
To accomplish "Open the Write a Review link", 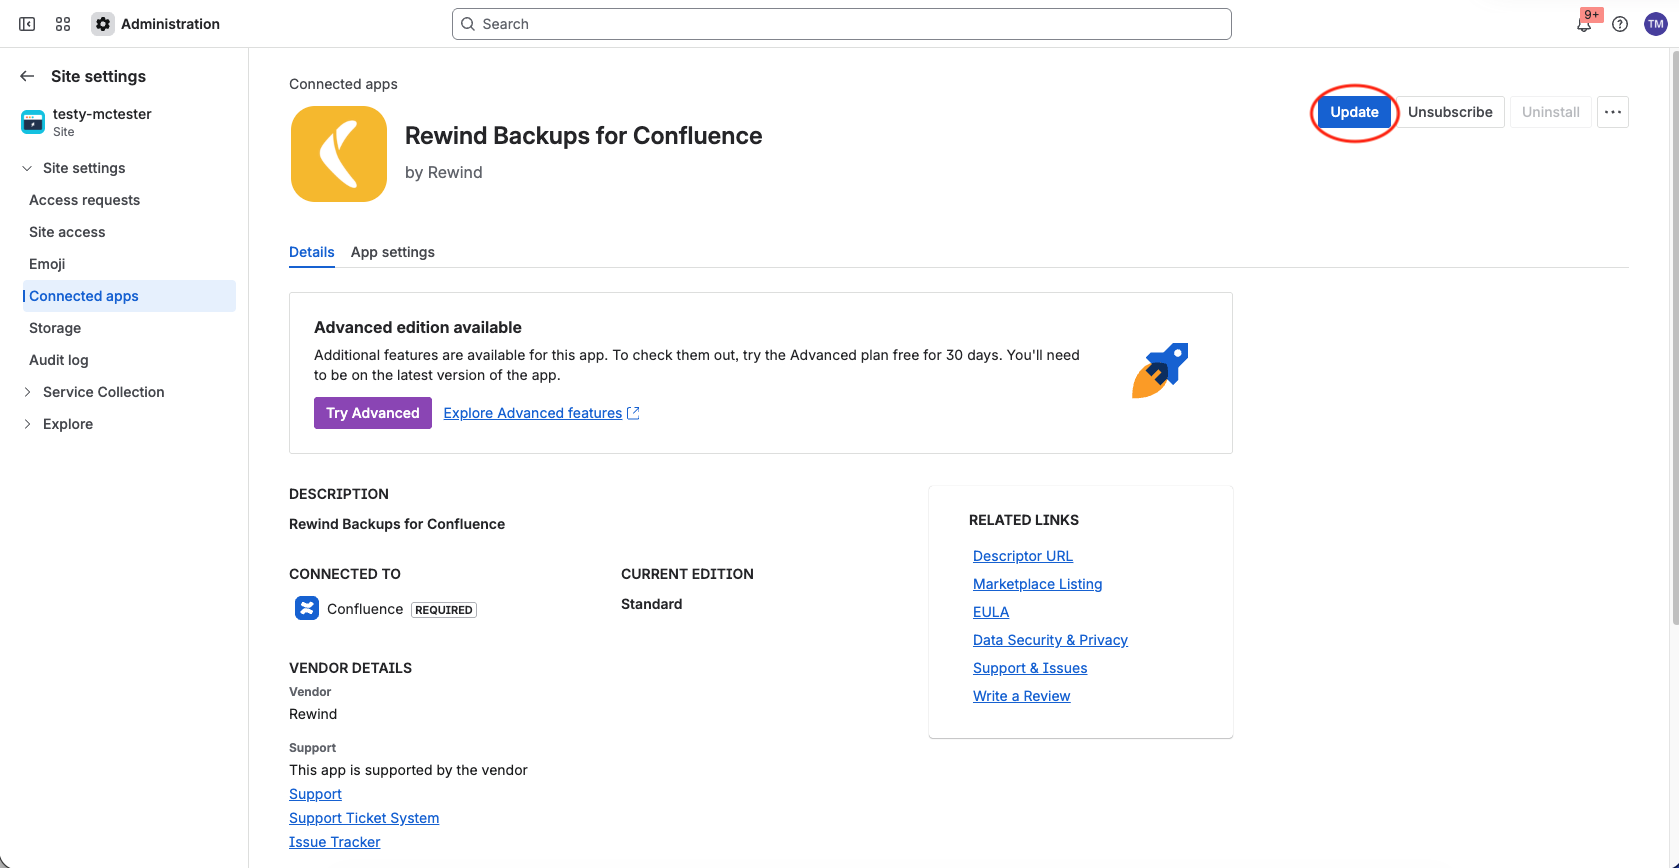I will click(x=1022, y=696).
